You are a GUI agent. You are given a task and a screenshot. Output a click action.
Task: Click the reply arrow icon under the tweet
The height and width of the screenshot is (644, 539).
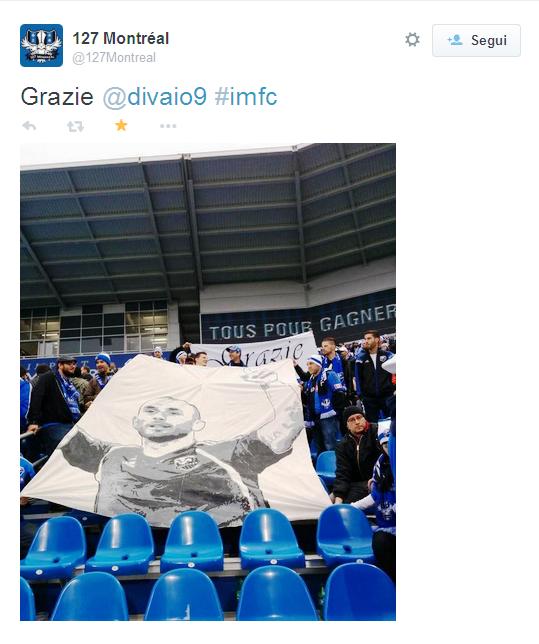pyautogui.click(x=29, y=126)
